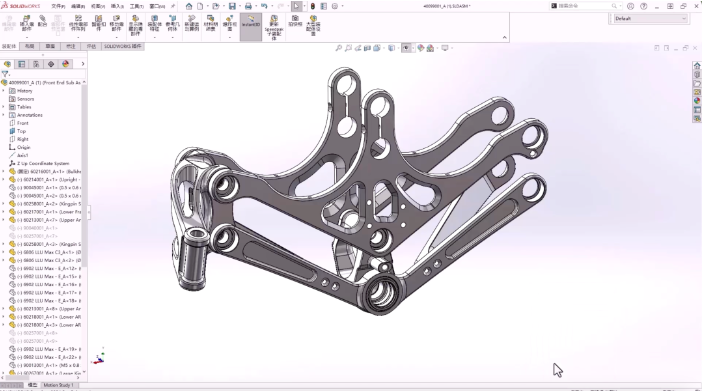Click the Print icon in the top toolbar
This screenshot has height=392, width=707.
click(248, 6)
